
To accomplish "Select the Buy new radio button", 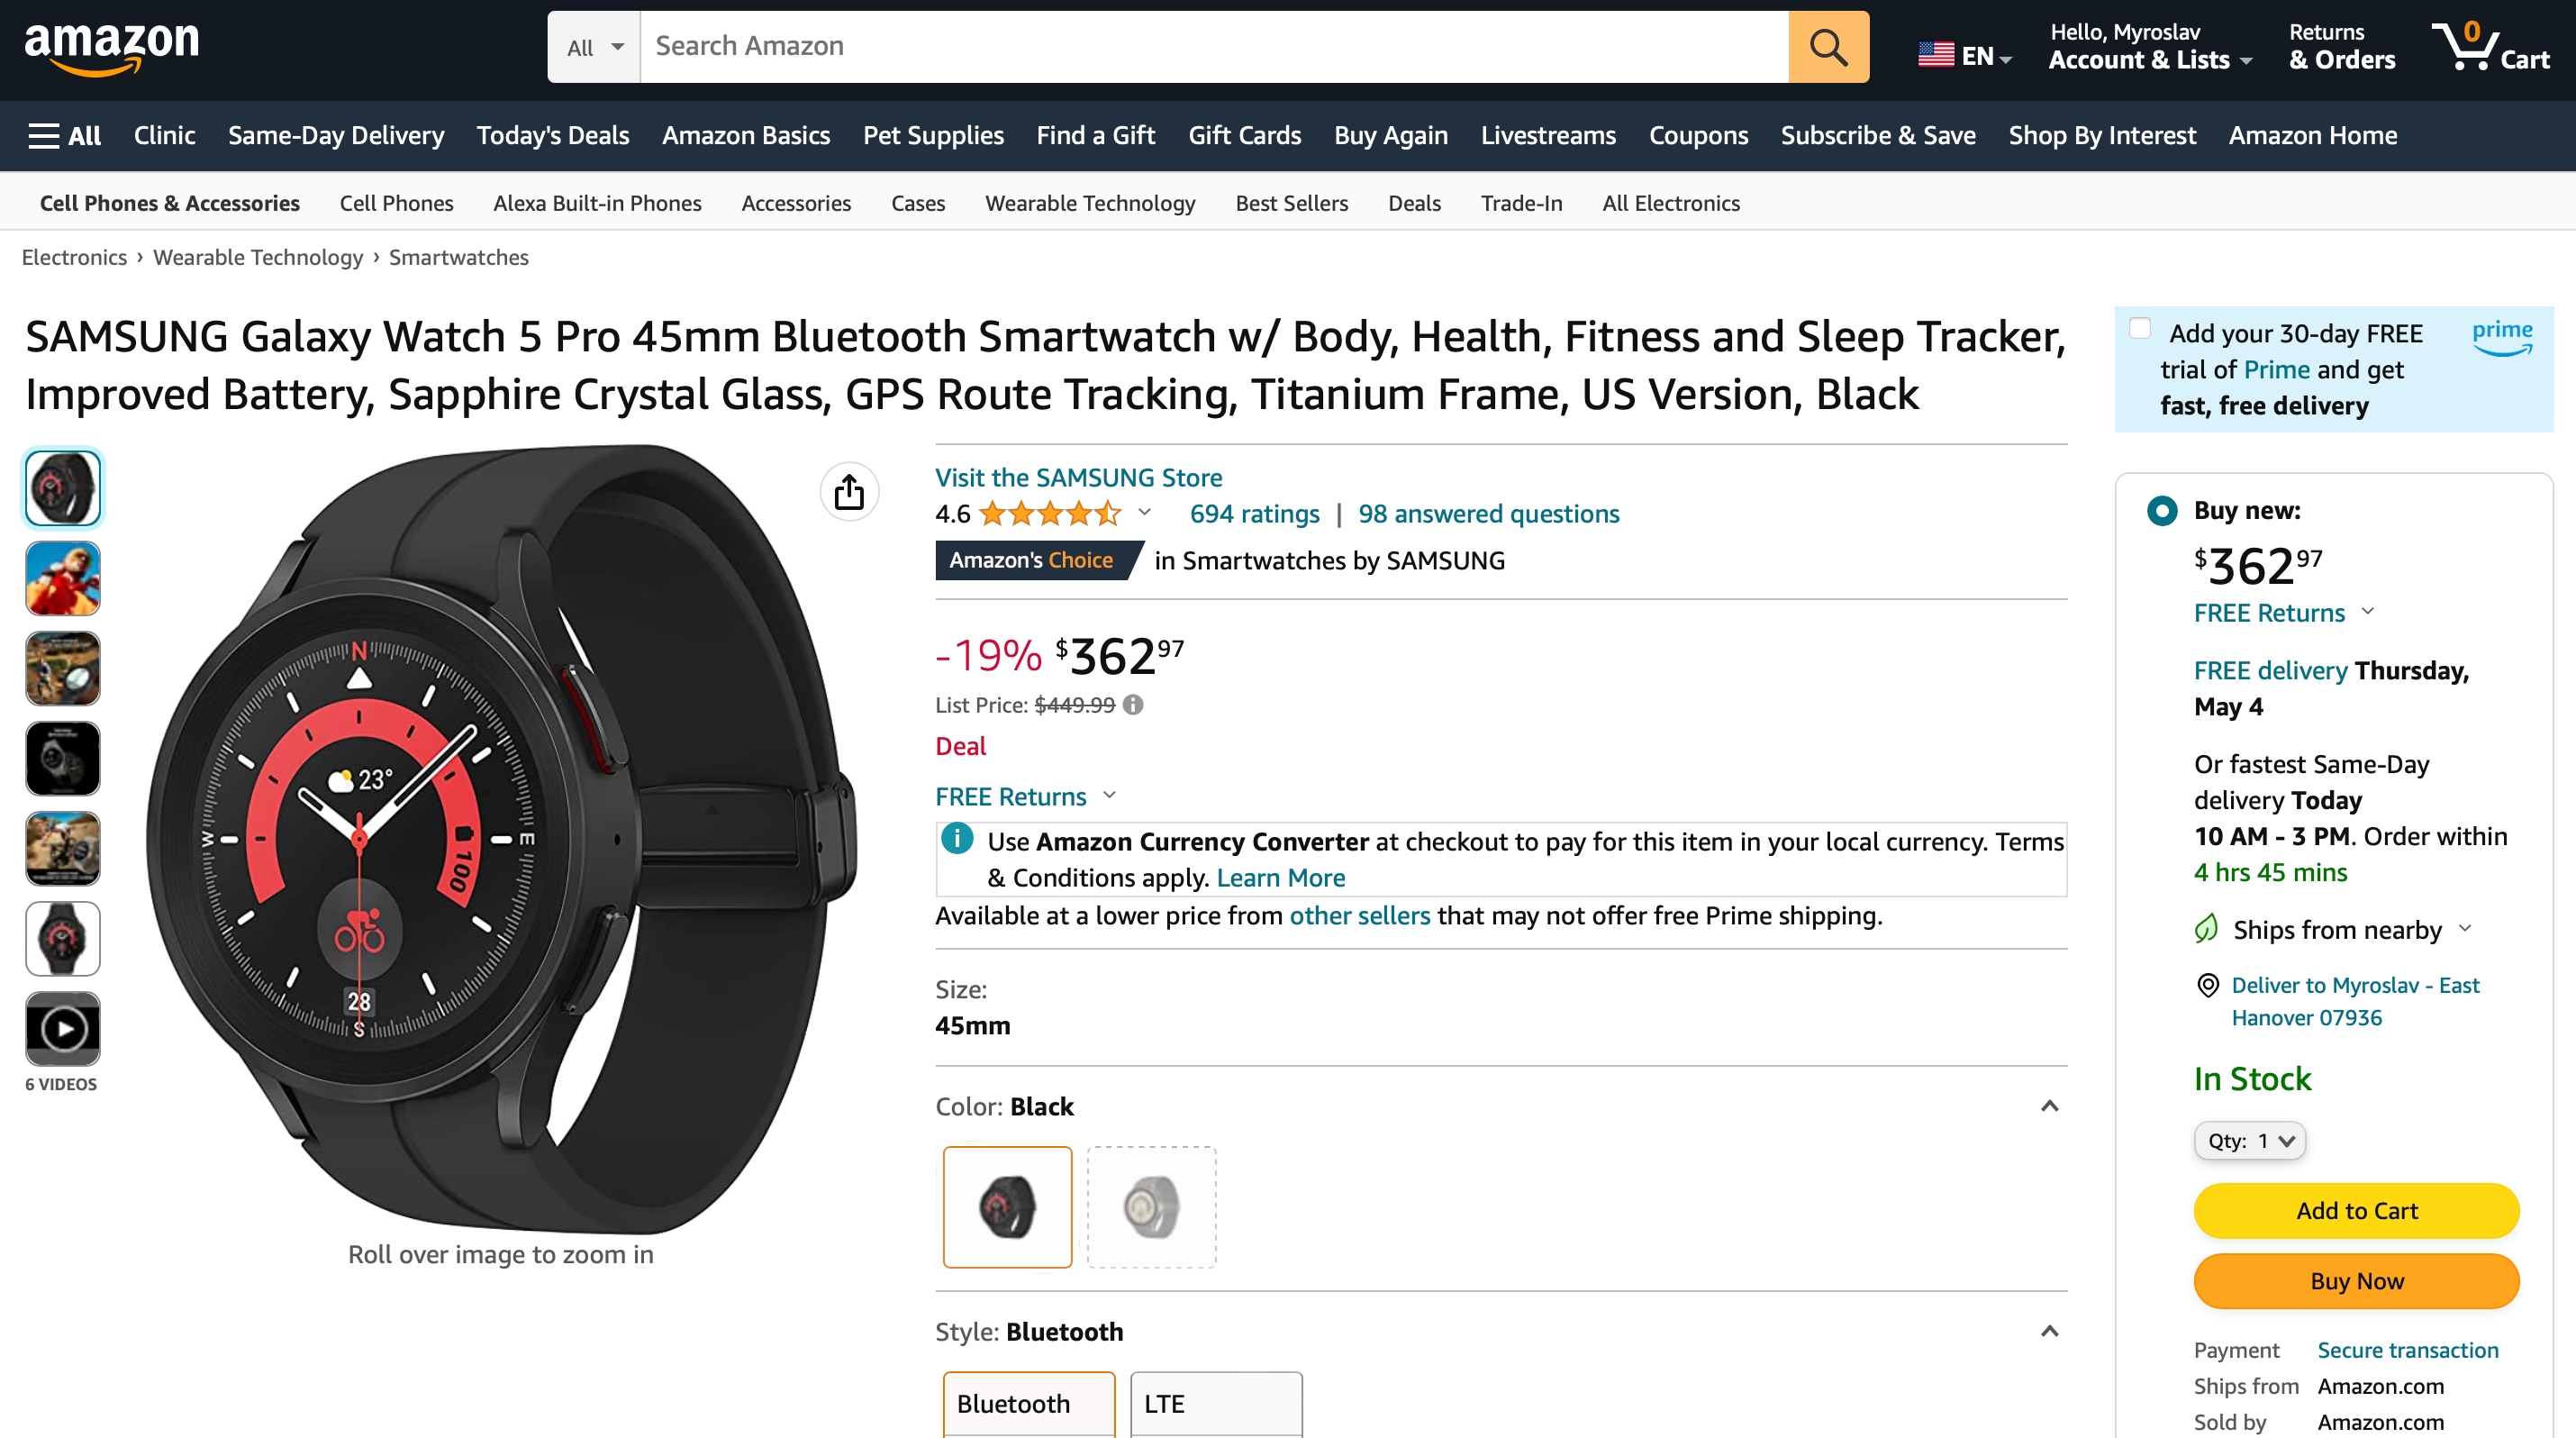I will pos(2162,511).
